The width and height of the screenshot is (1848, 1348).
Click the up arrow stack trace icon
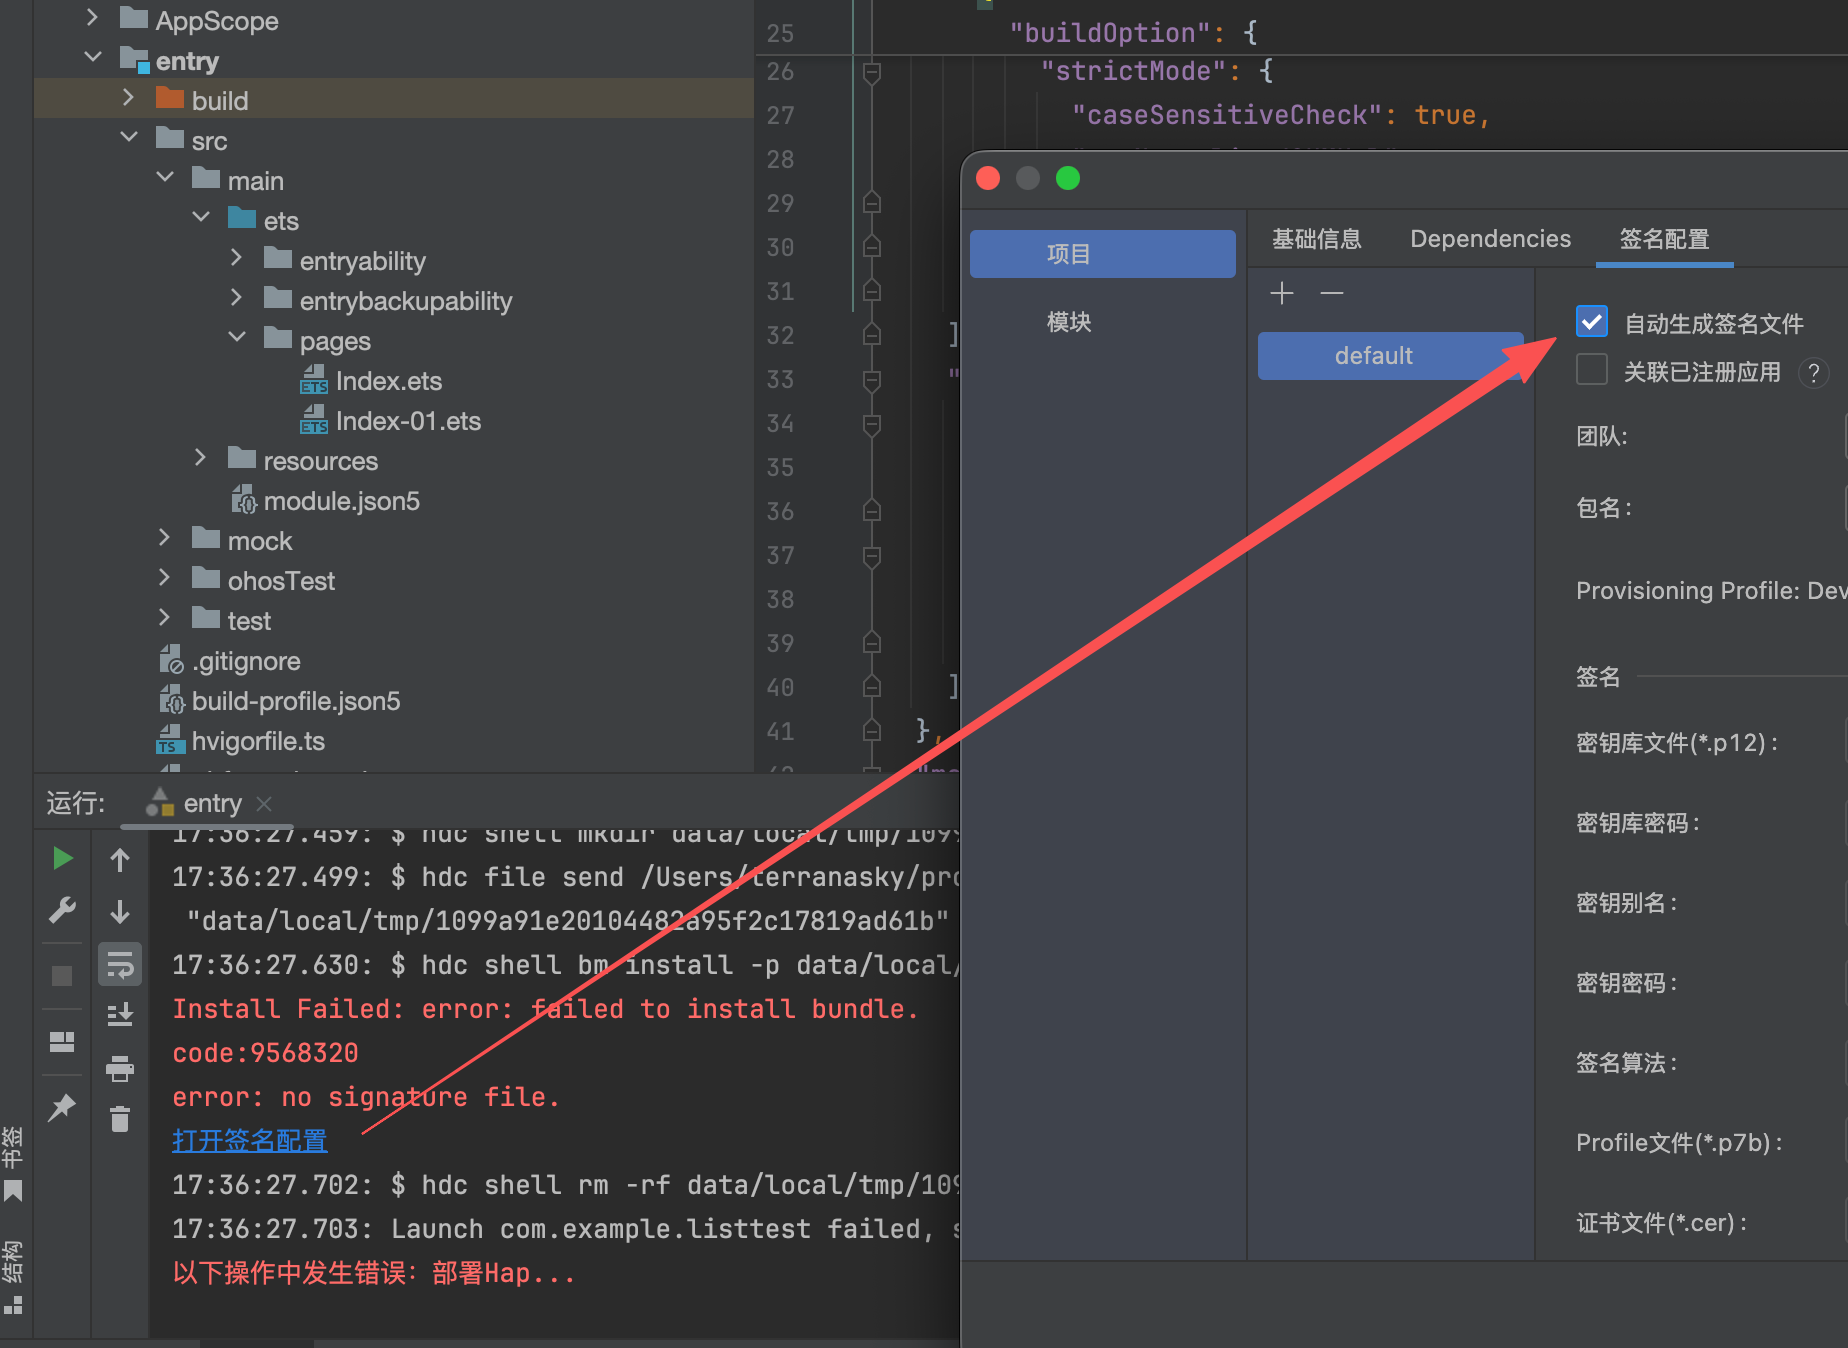click(120, 860)
